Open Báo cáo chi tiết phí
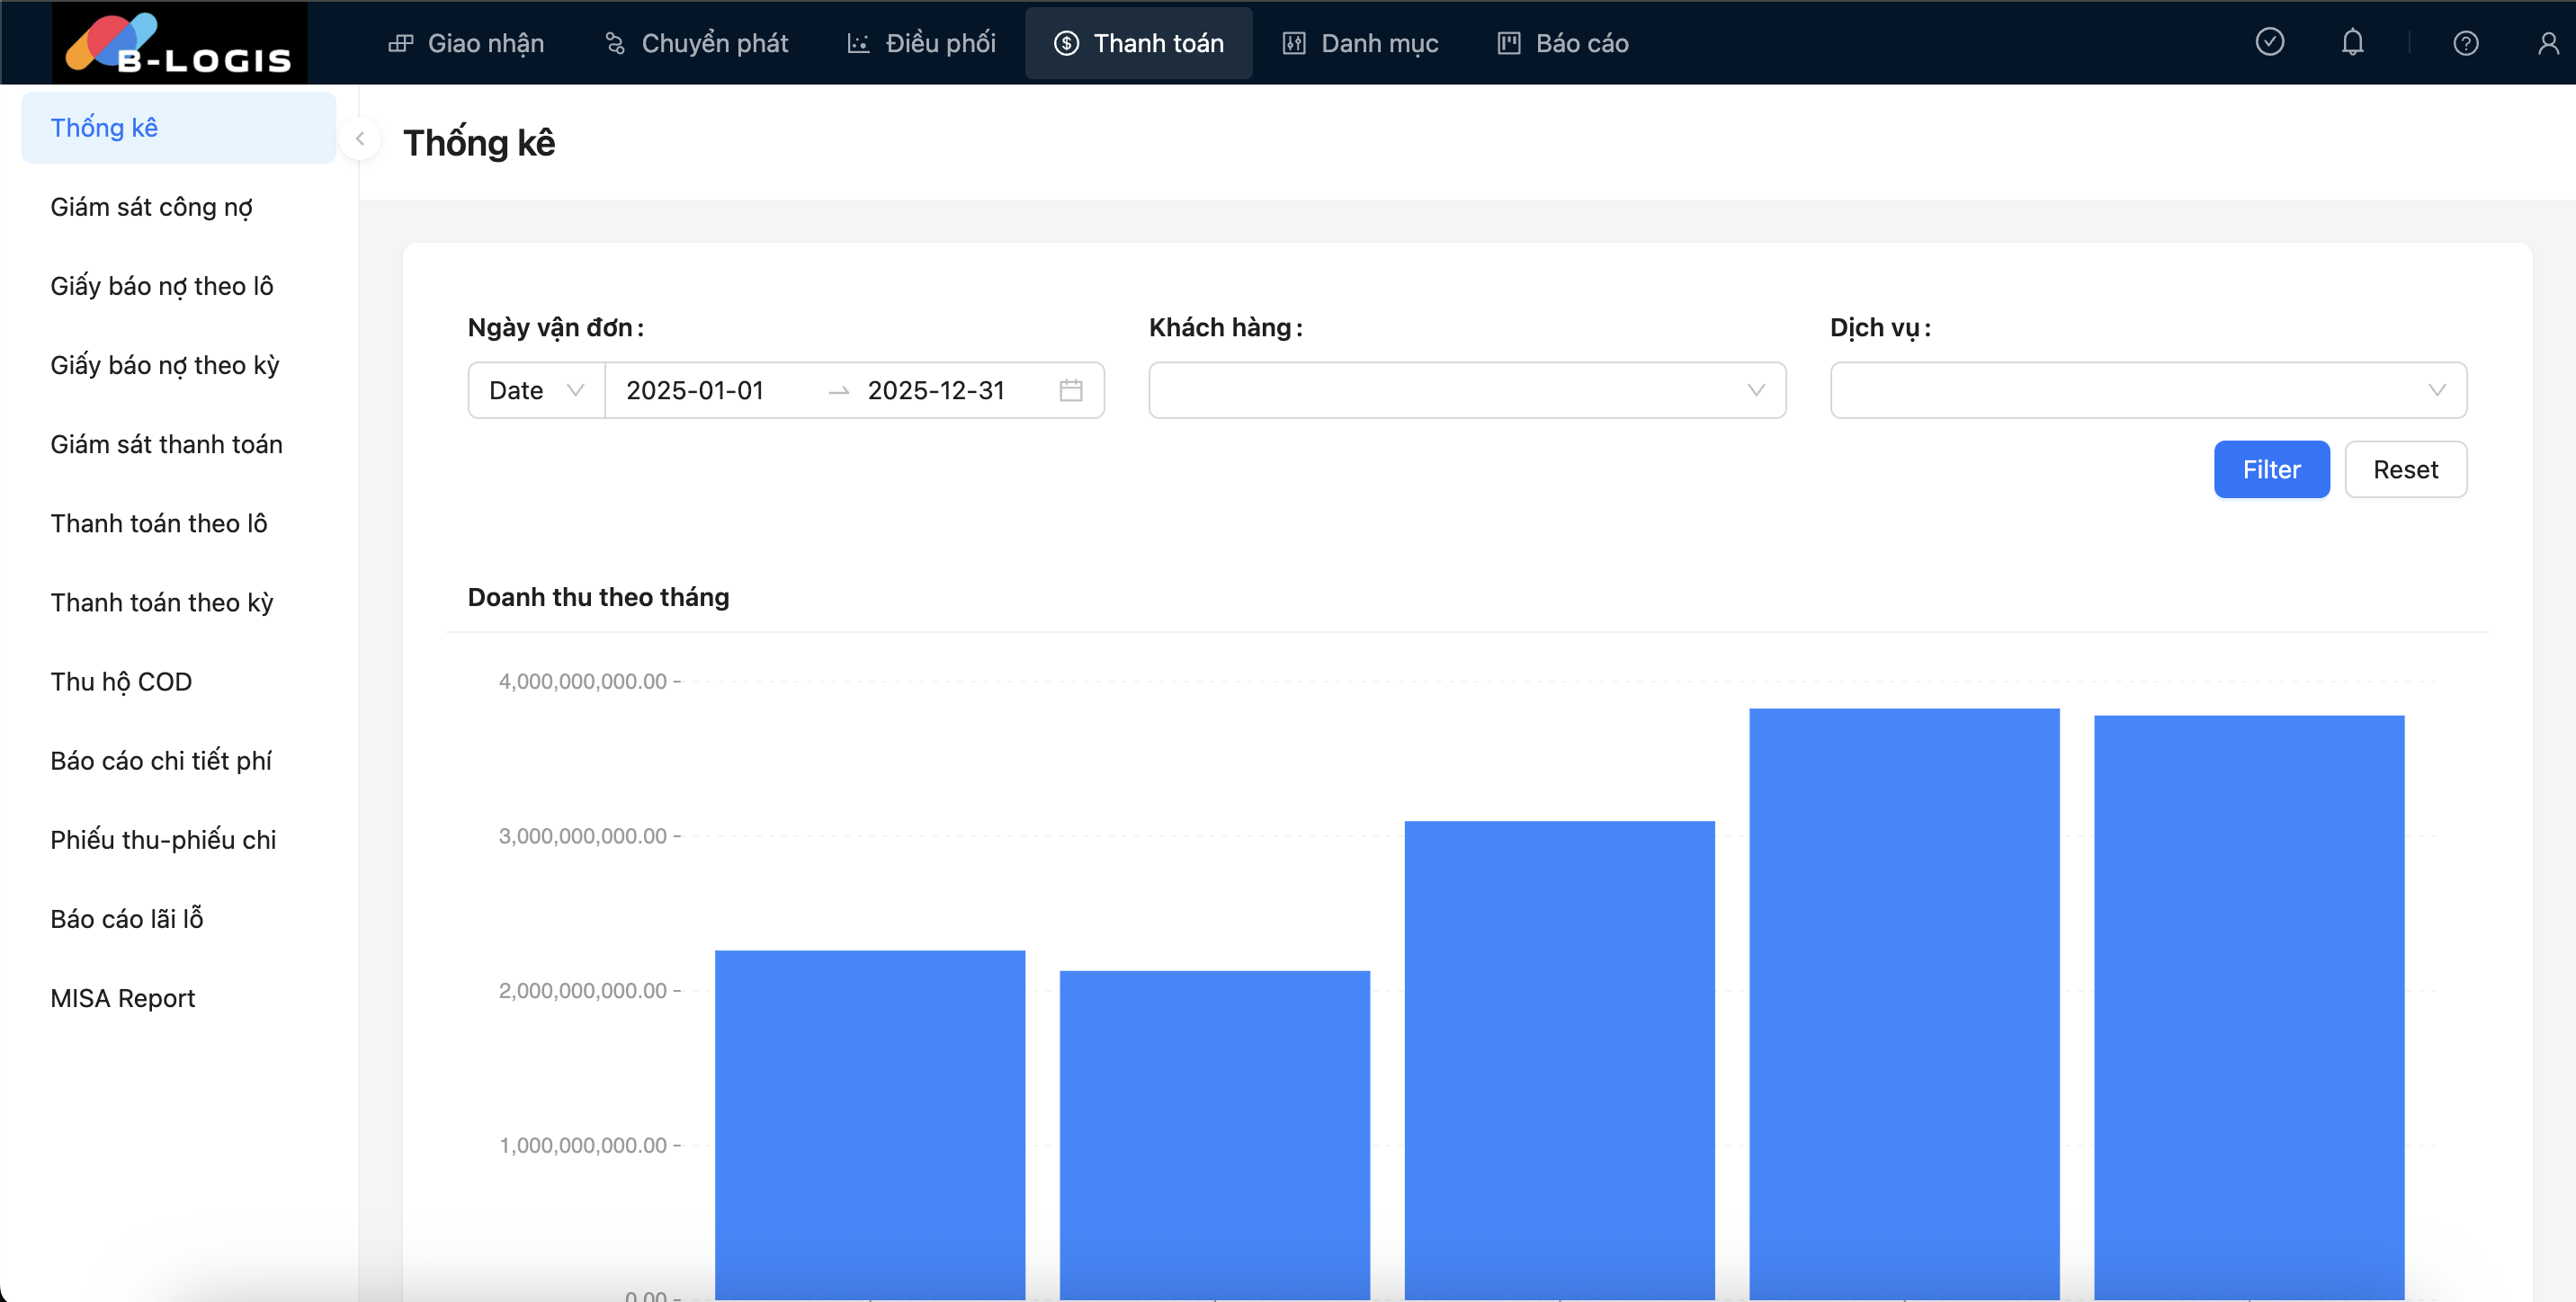The height and width of the screenshot is (1302, 2576). click(178, 760)
